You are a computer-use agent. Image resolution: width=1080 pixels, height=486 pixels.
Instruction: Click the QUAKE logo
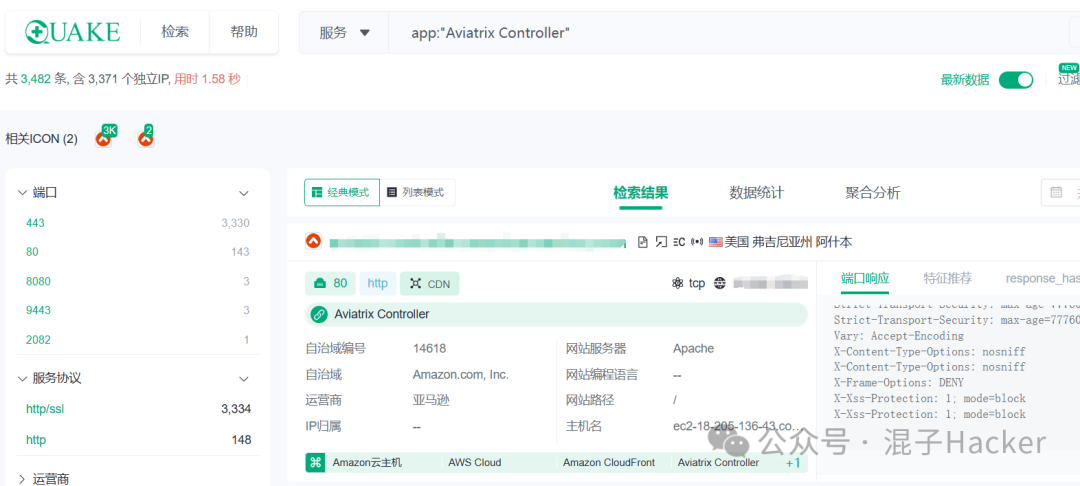point(72,32)
